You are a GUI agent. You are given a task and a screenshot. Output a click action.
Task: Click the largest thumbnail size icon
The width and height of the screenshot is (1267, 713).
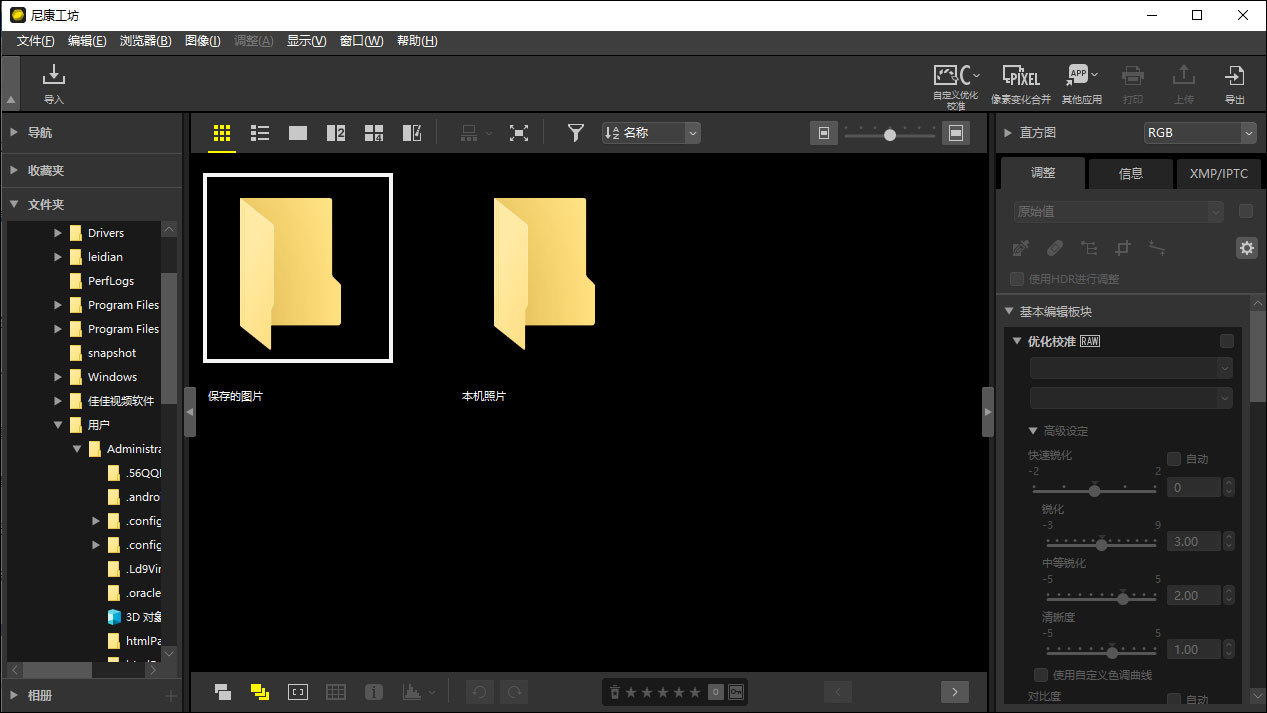(956, 133)
